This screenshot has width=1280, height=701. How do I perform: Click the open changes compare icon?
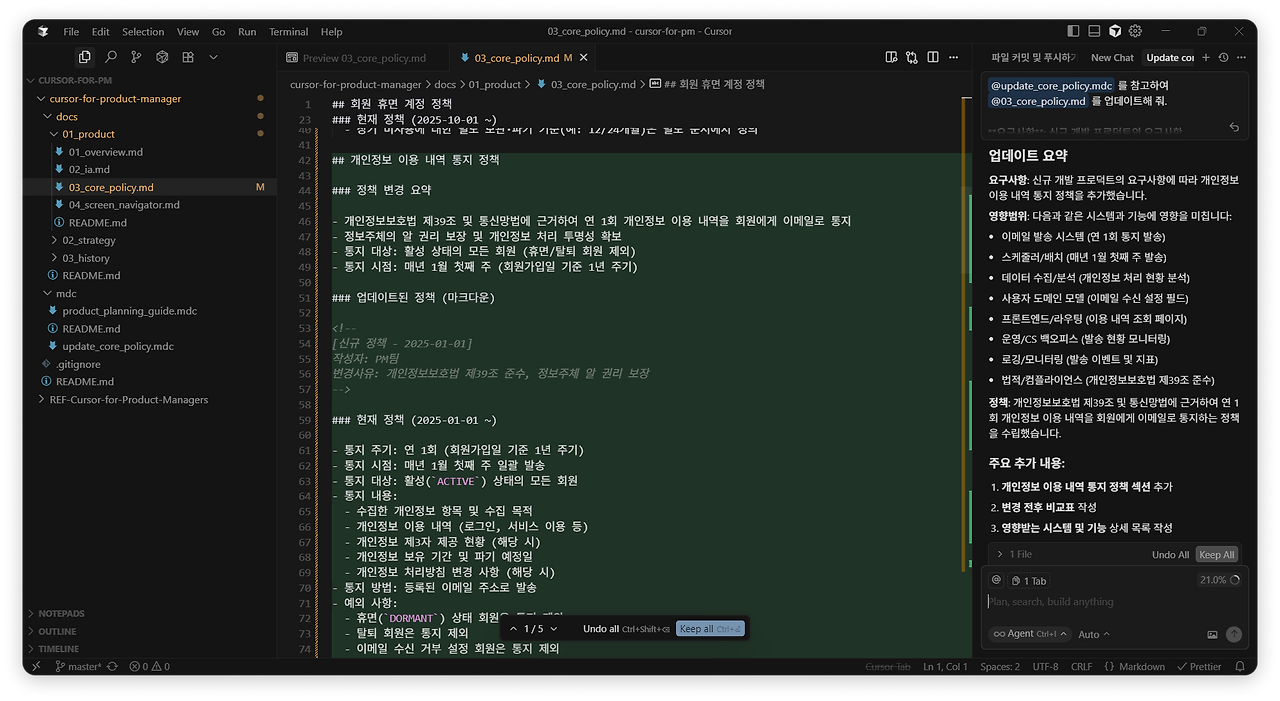point(911,58)
